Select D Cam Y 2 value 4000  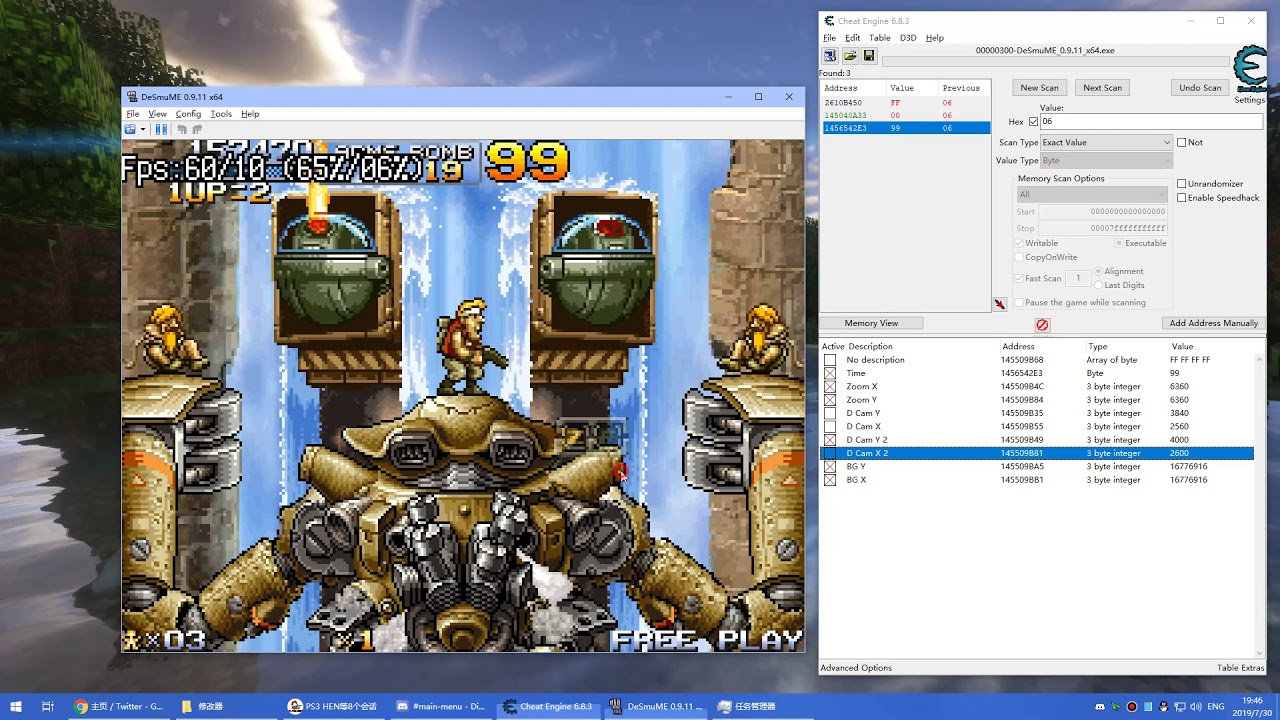coord(1179,440)
